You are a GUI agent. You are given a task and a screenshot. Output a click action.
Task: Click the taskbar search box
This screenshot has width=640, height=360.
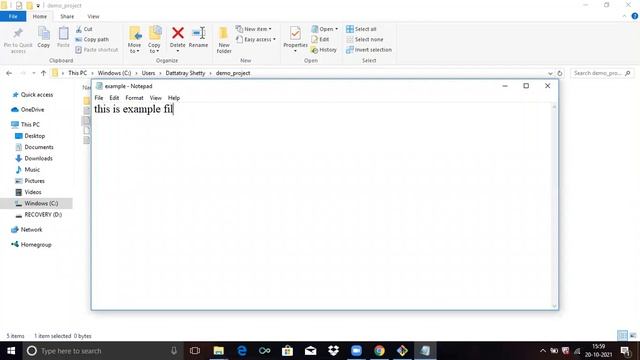102,351
